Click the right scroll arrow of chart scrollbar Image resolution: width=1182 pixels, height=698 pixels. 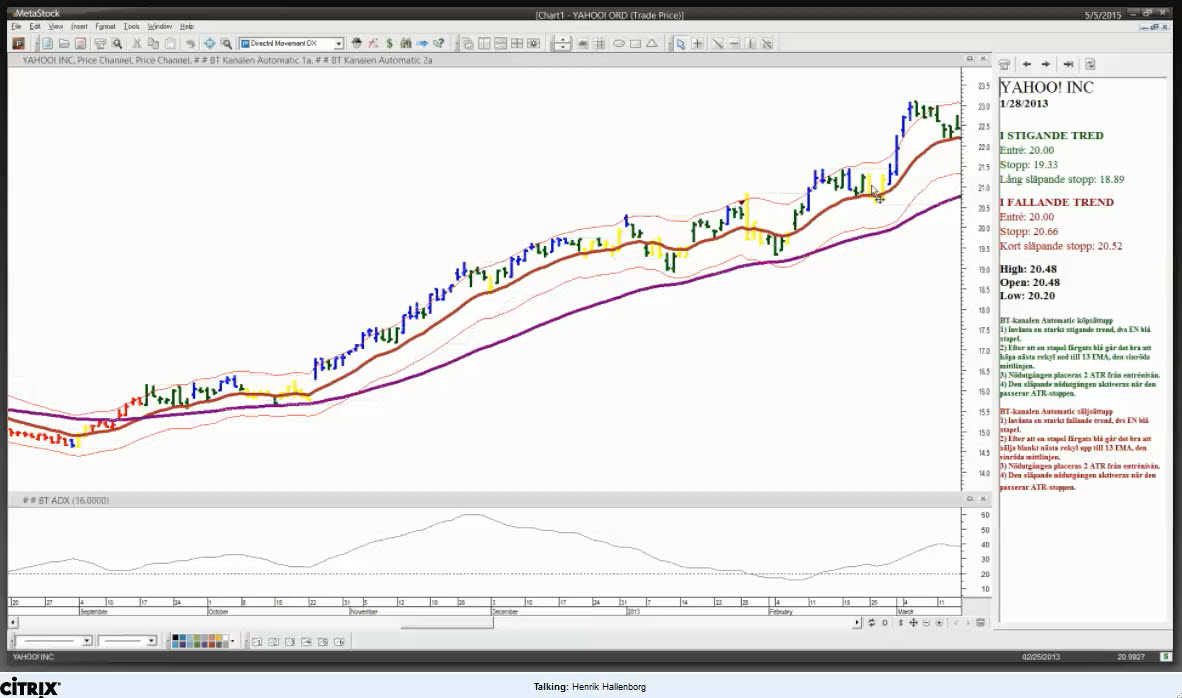856,623
